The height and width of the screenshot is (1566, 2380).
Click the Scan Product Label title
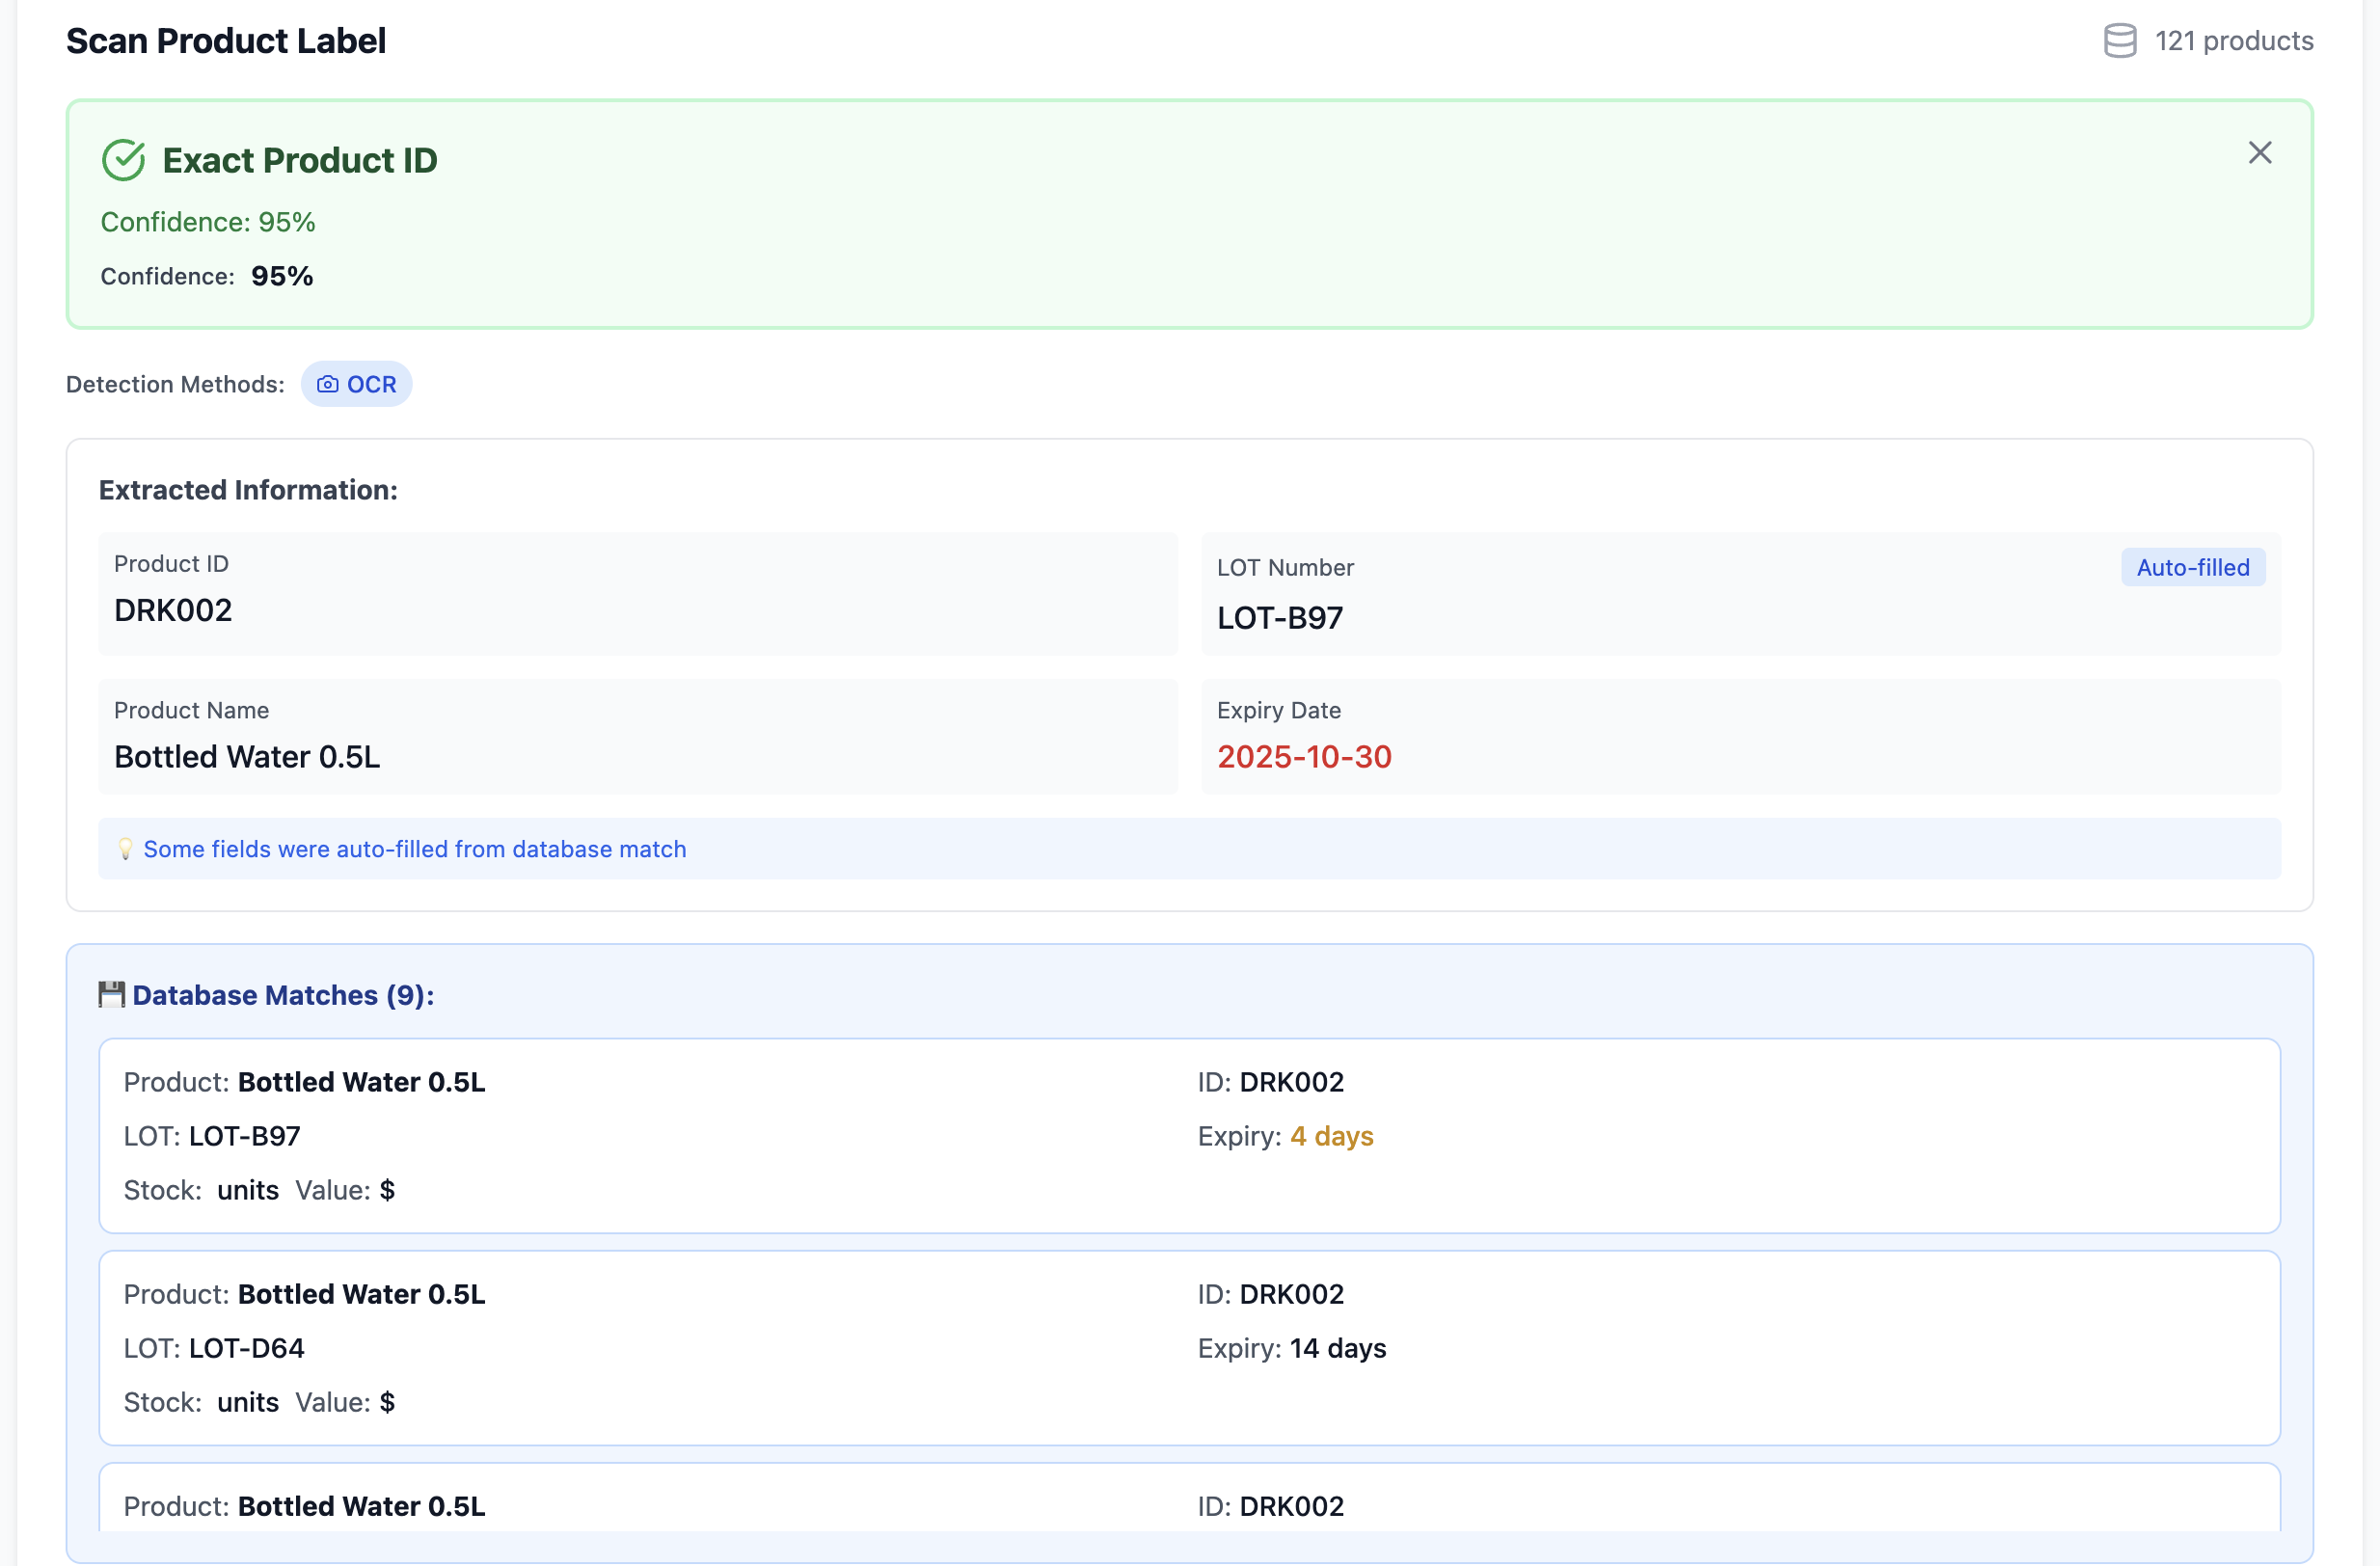(226, 41)
